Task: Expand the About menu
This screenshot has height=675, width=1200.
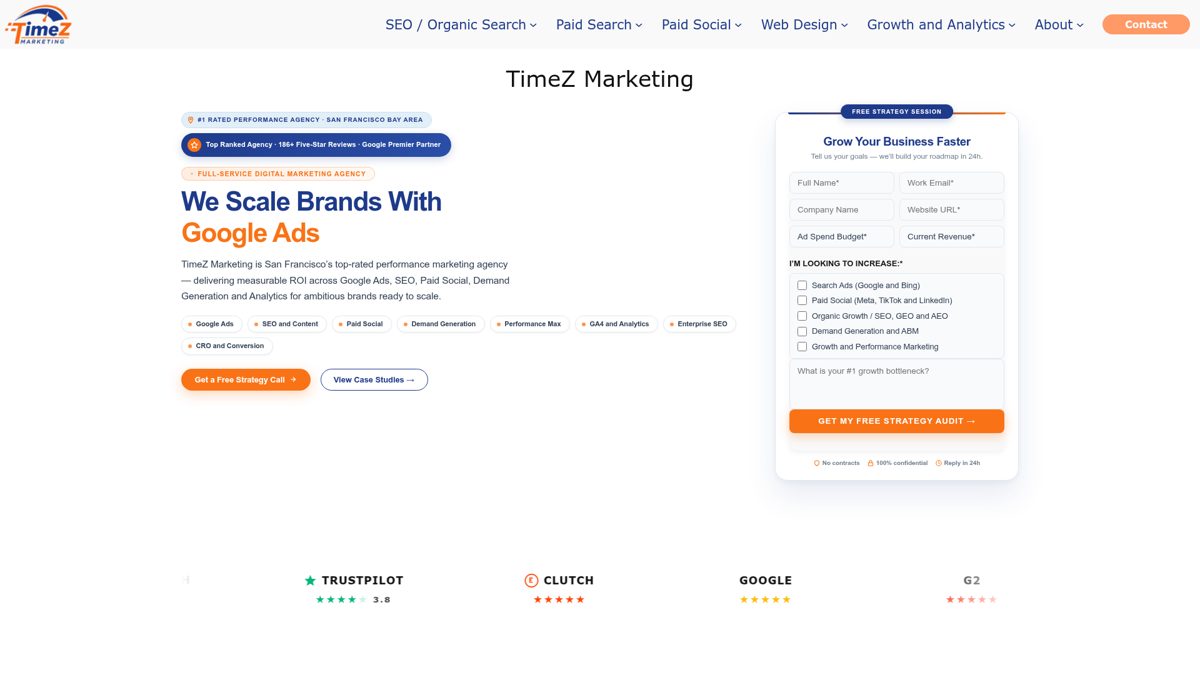Action: point(1059,25)
